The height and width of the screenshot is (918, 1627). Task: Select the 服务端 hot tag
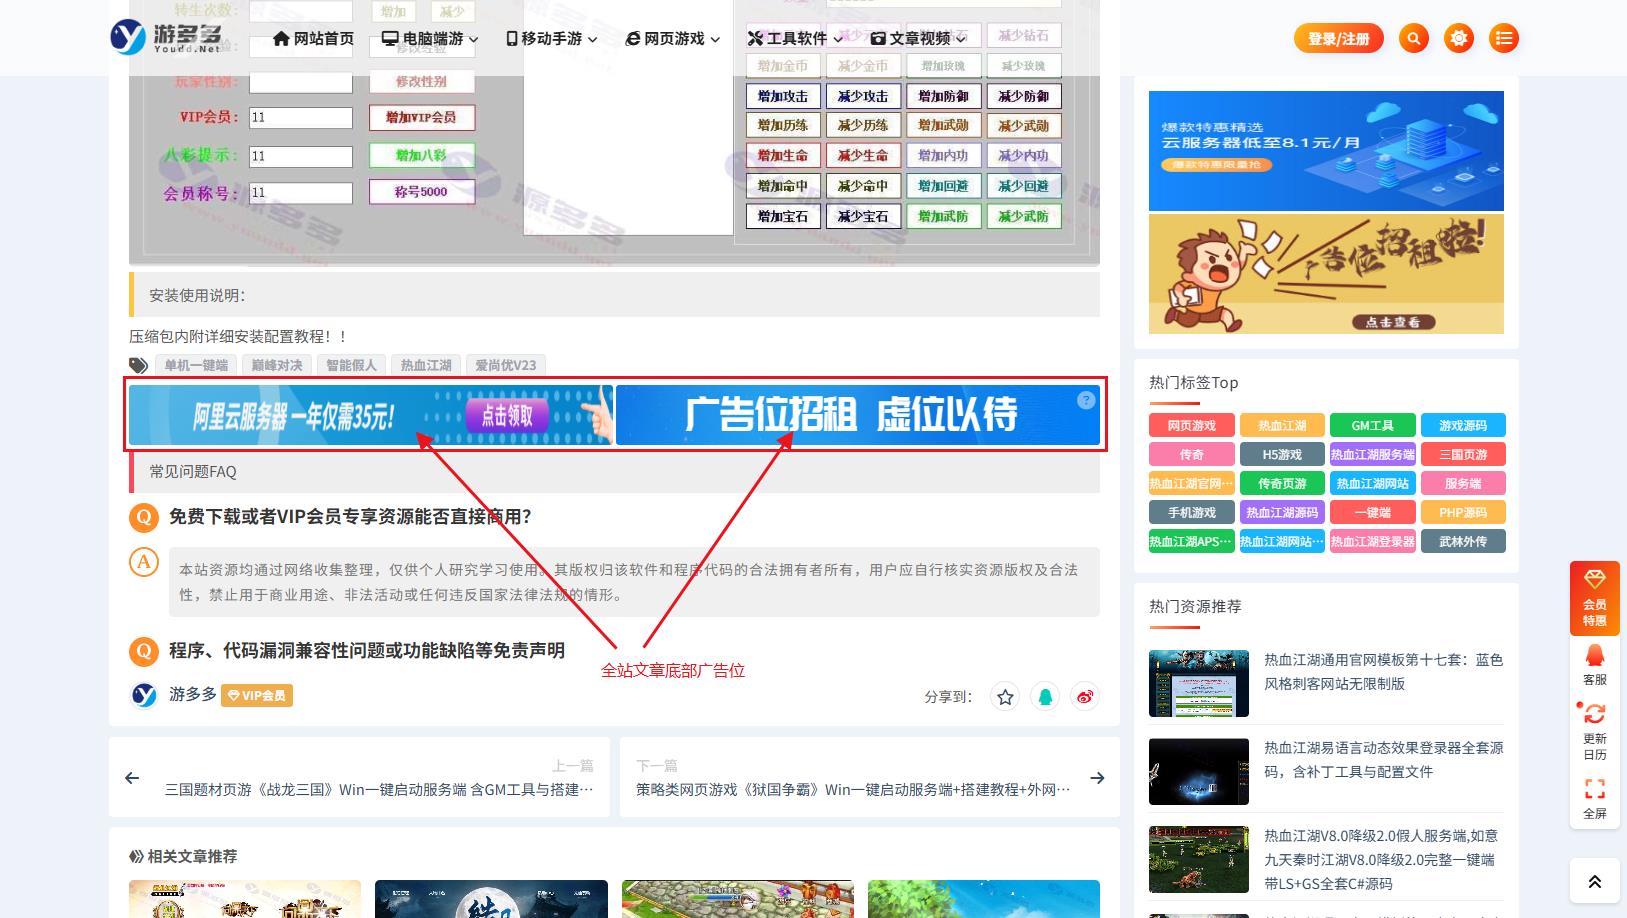[1463, 484]
